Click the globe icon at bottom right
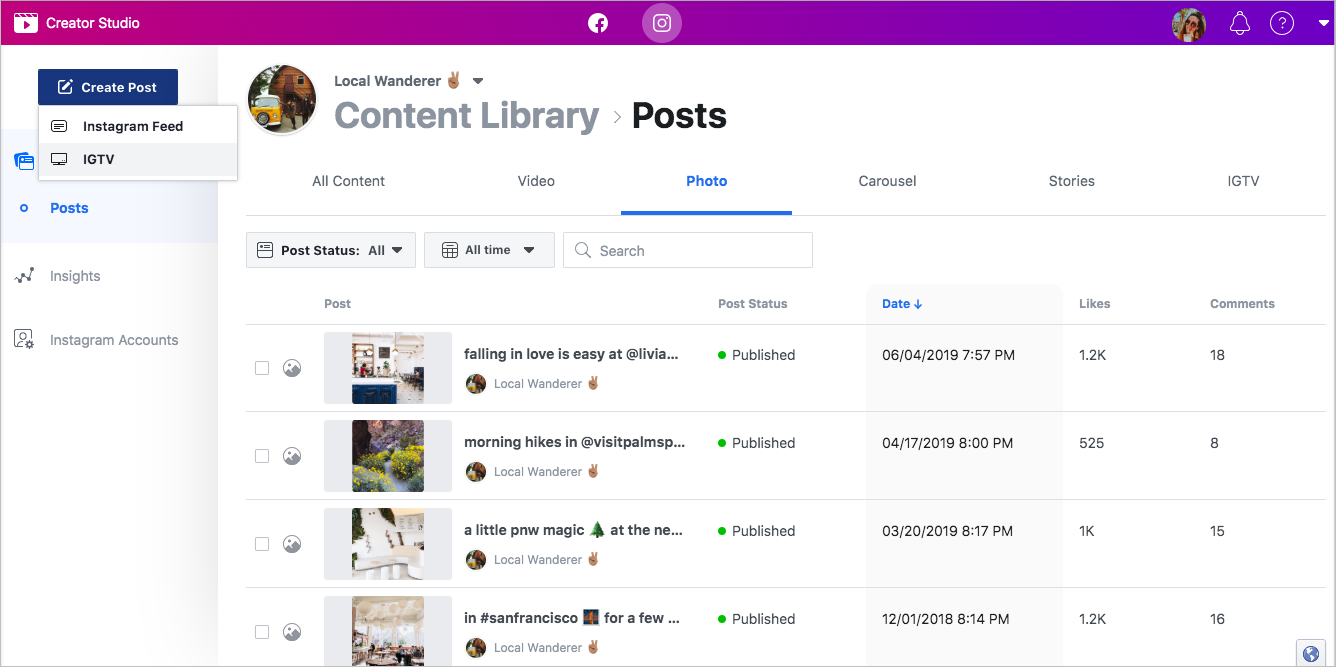Viewport: 1336px width, 667px height. (1310, 651)
